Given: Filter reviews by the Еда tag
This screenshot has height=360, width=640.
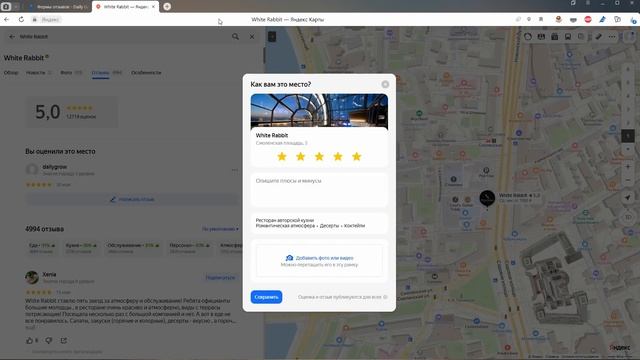Looking at the screenshot, I should tap(41, 248).
